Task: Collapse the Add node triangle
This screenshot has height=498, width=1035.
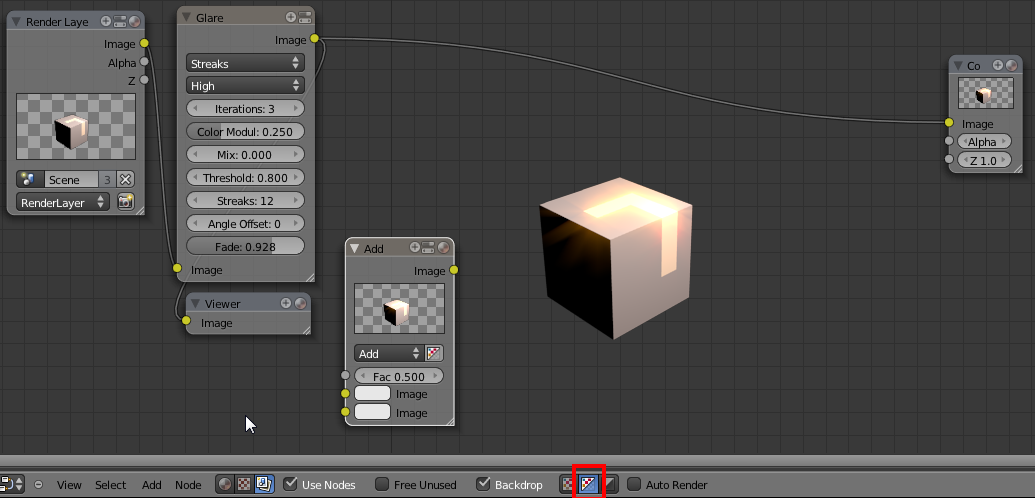Action: [354, 248]
